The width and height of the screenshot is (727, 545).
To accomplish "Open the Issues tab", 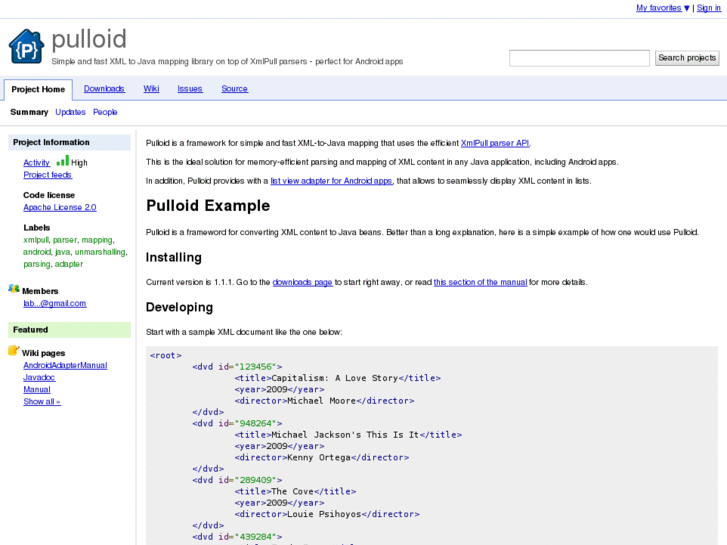I will [x=190, y=89].
